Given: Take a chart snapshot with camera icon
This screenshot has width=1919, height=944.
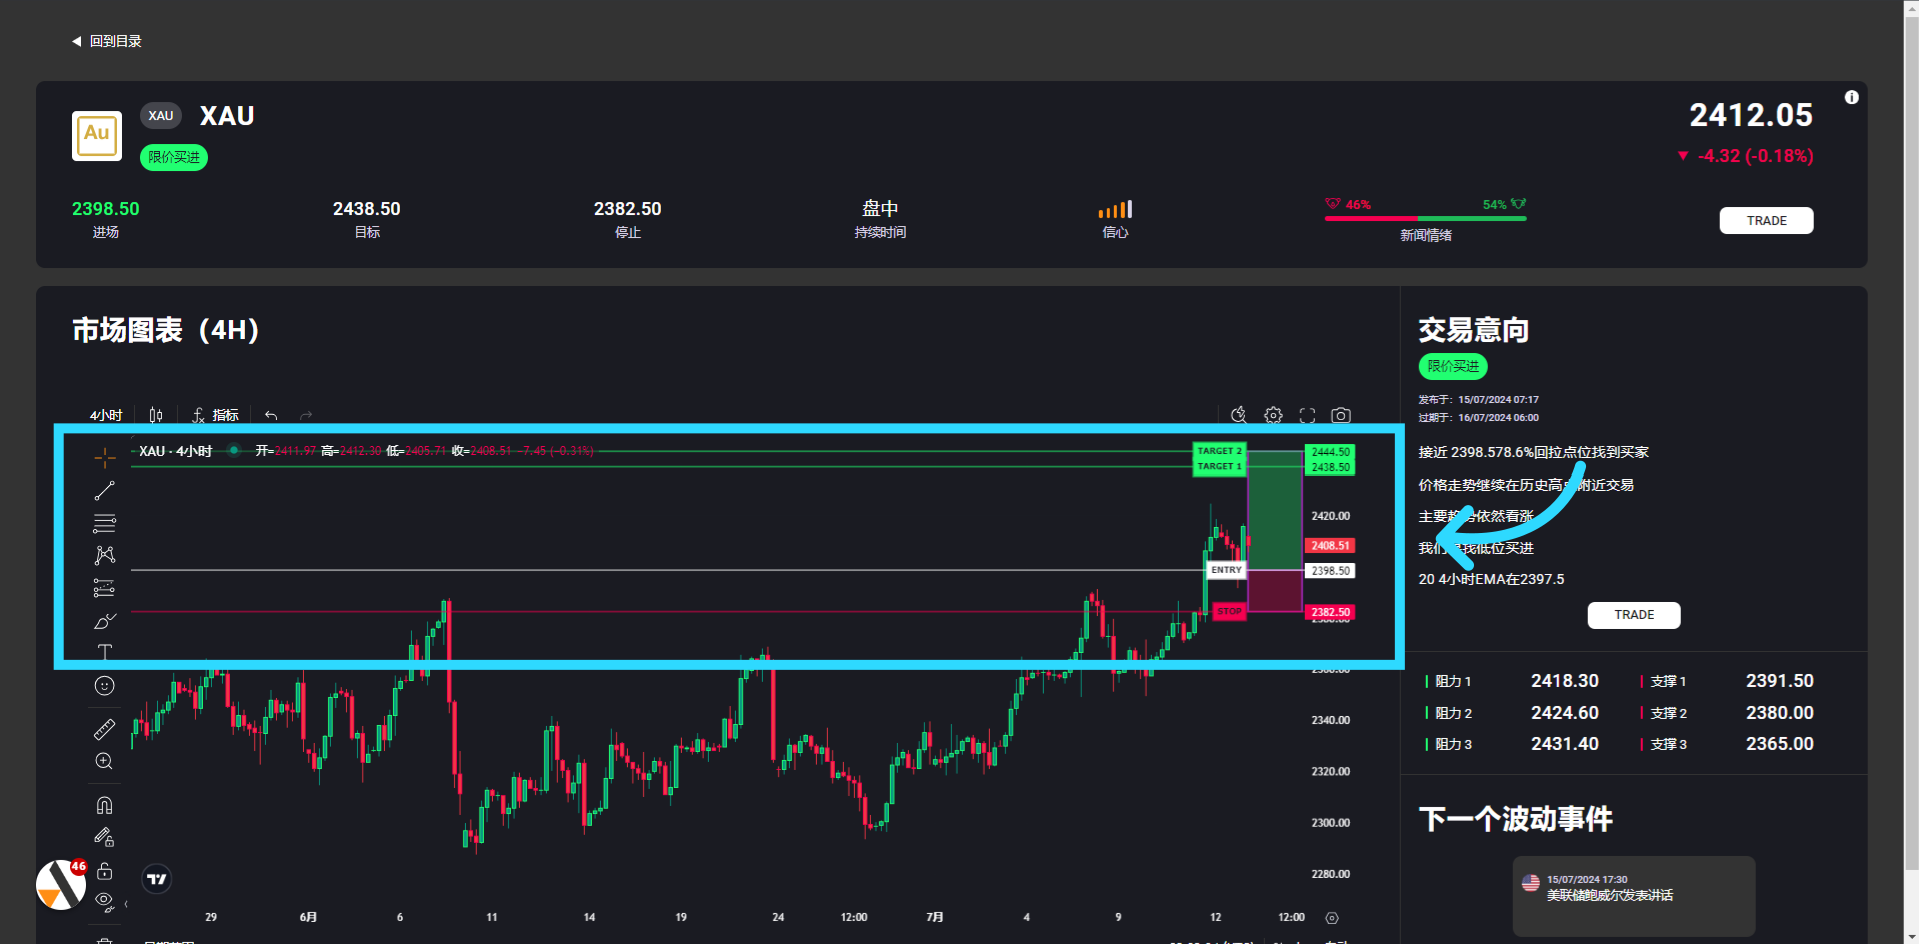Looking at the screenshot, I should [1341, 415].
